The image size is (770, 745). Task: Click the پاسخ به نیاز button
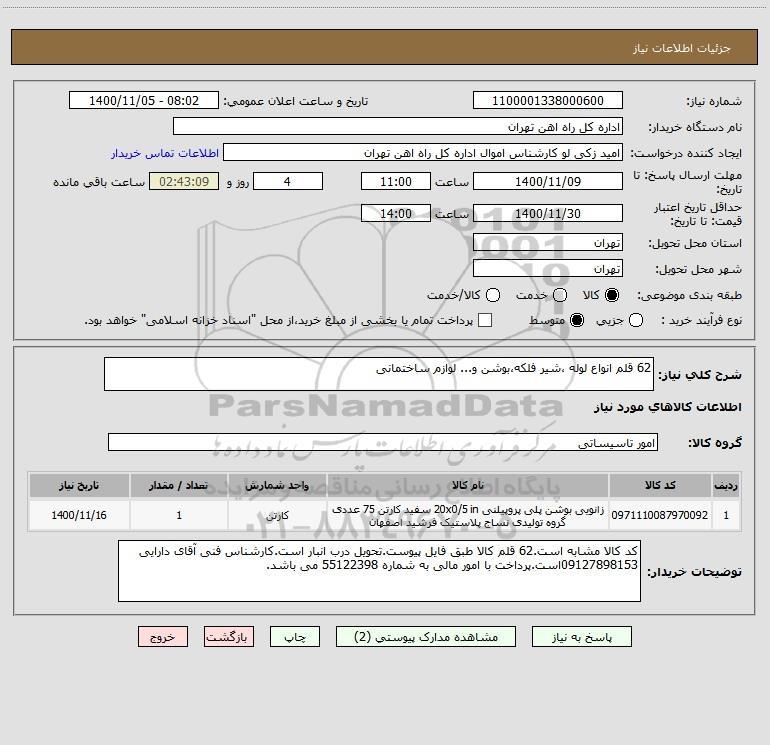click(x=582, y=637)
